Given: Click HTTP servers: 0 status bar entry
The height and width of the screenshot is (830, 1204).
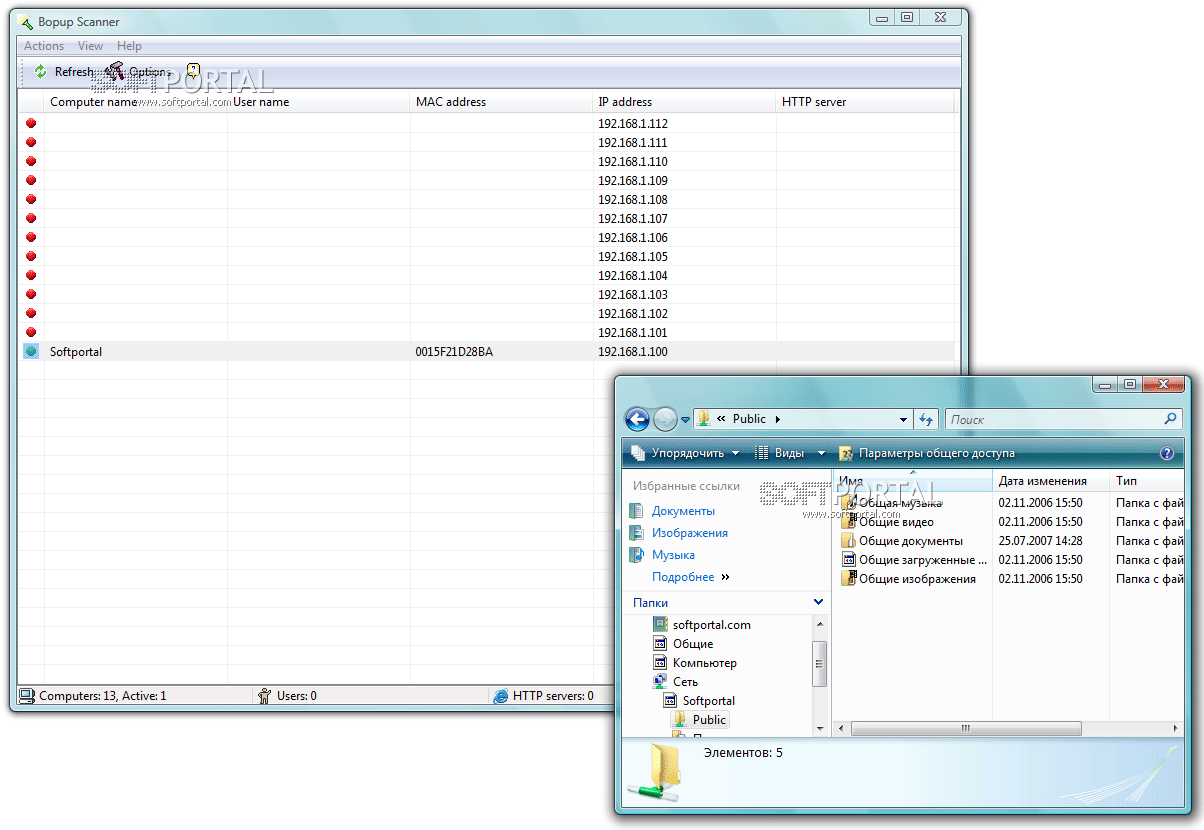Looking at the screenshot, I should [x=544, y=696].
